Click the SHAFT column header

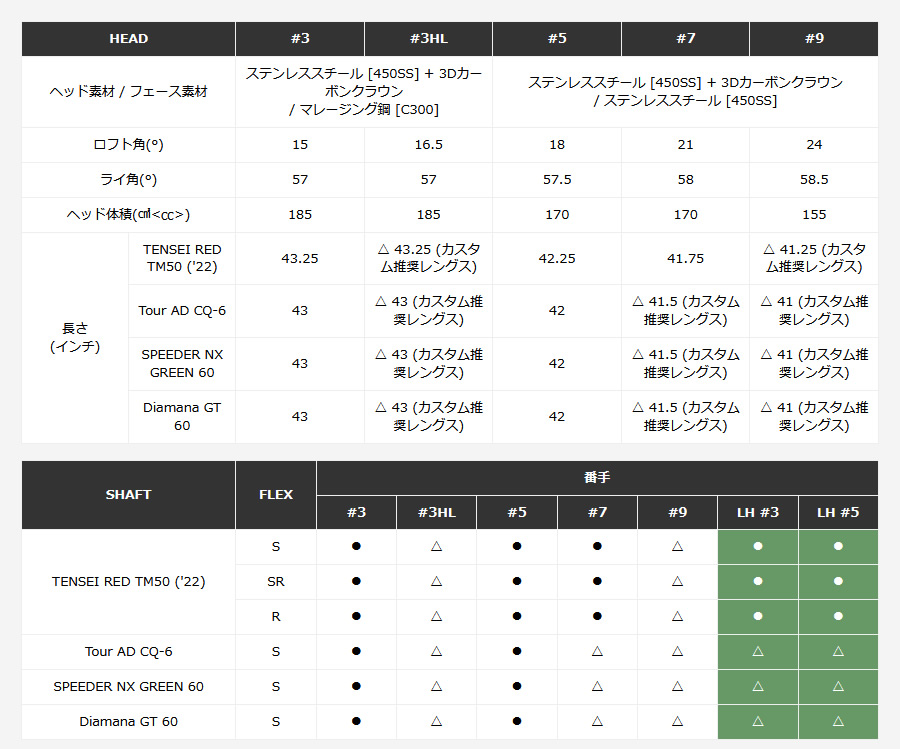click(129, 495)
